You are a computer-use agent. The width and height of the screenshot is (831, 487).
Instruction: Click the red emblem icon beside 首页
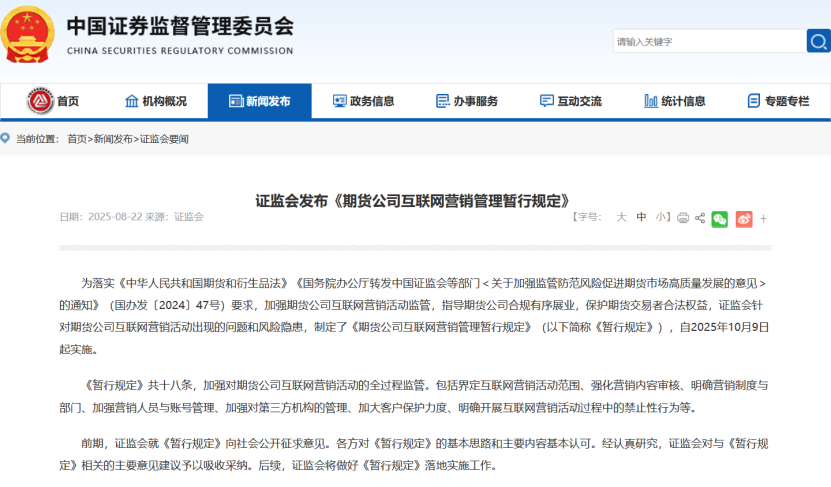pyautogui.click(x=40, y=101)
